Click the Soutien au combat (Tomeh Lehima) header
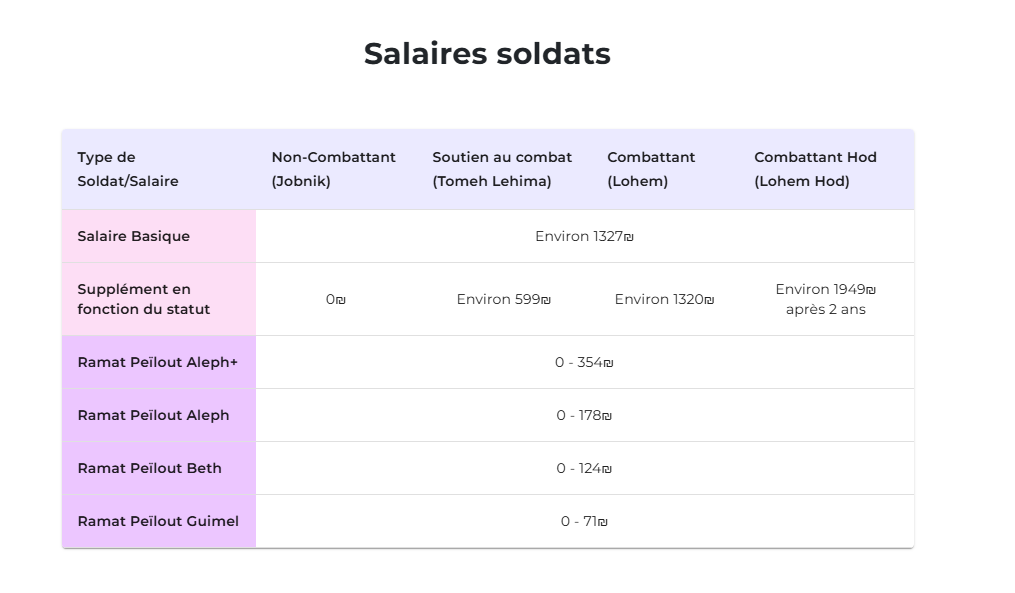Image resolution: width=1015 pixels, height=593 pixels. click(504, 169)
